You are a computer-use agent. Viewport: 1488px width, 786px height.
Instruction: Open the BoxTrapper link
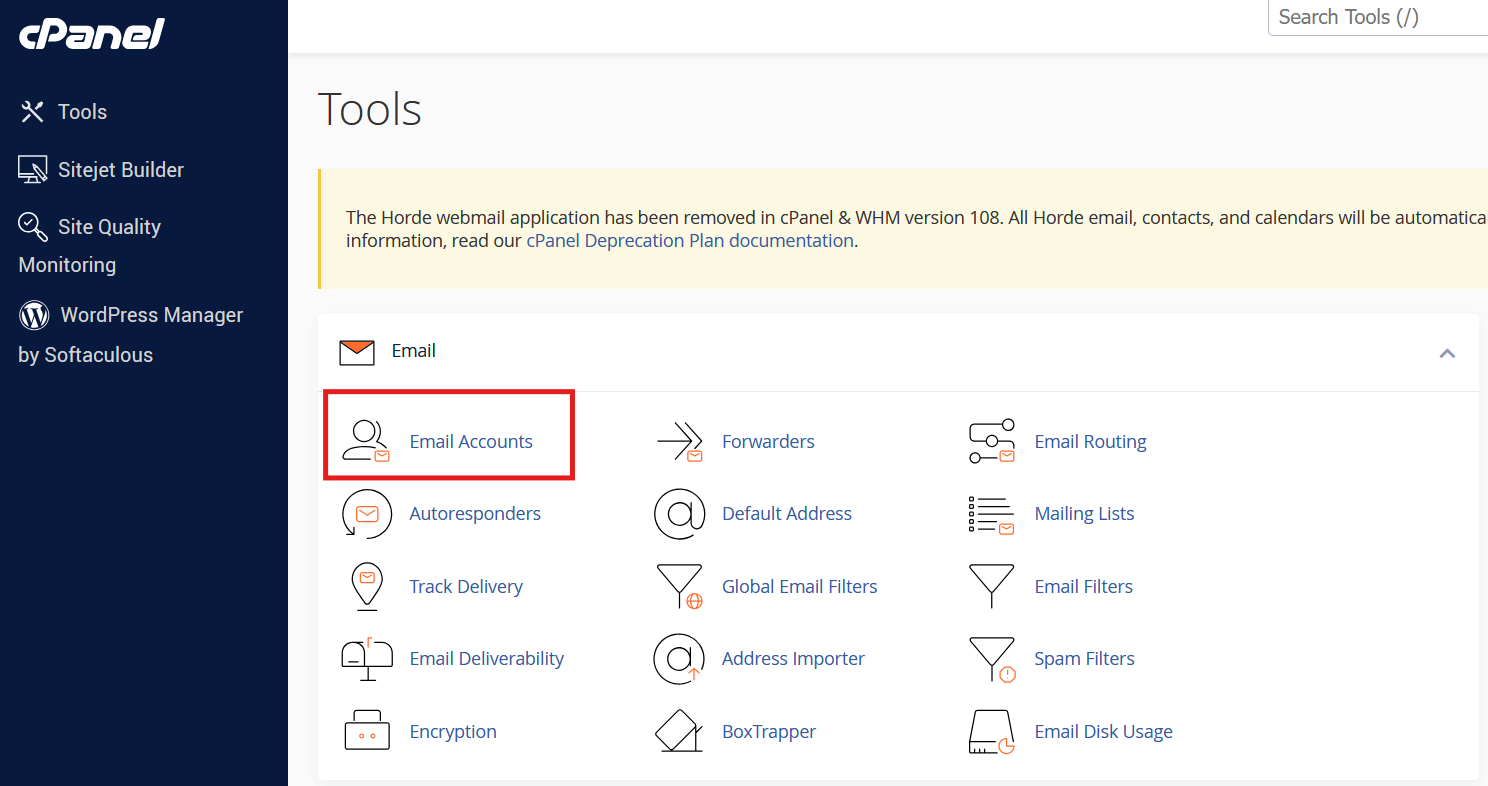[769, 731]
